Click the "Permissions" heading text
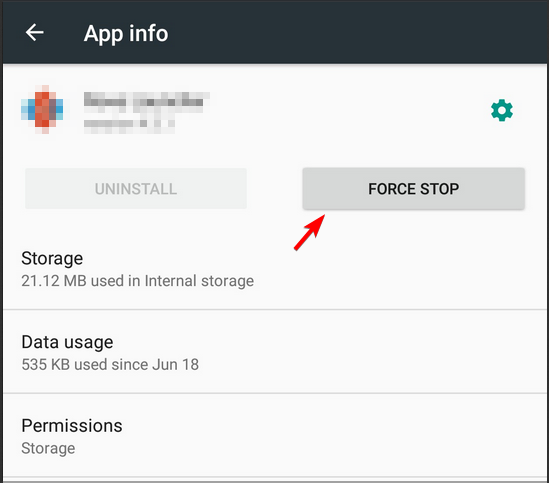Image resolution: width=549 pixels, height=483 pixels. (x=72, y=426)
